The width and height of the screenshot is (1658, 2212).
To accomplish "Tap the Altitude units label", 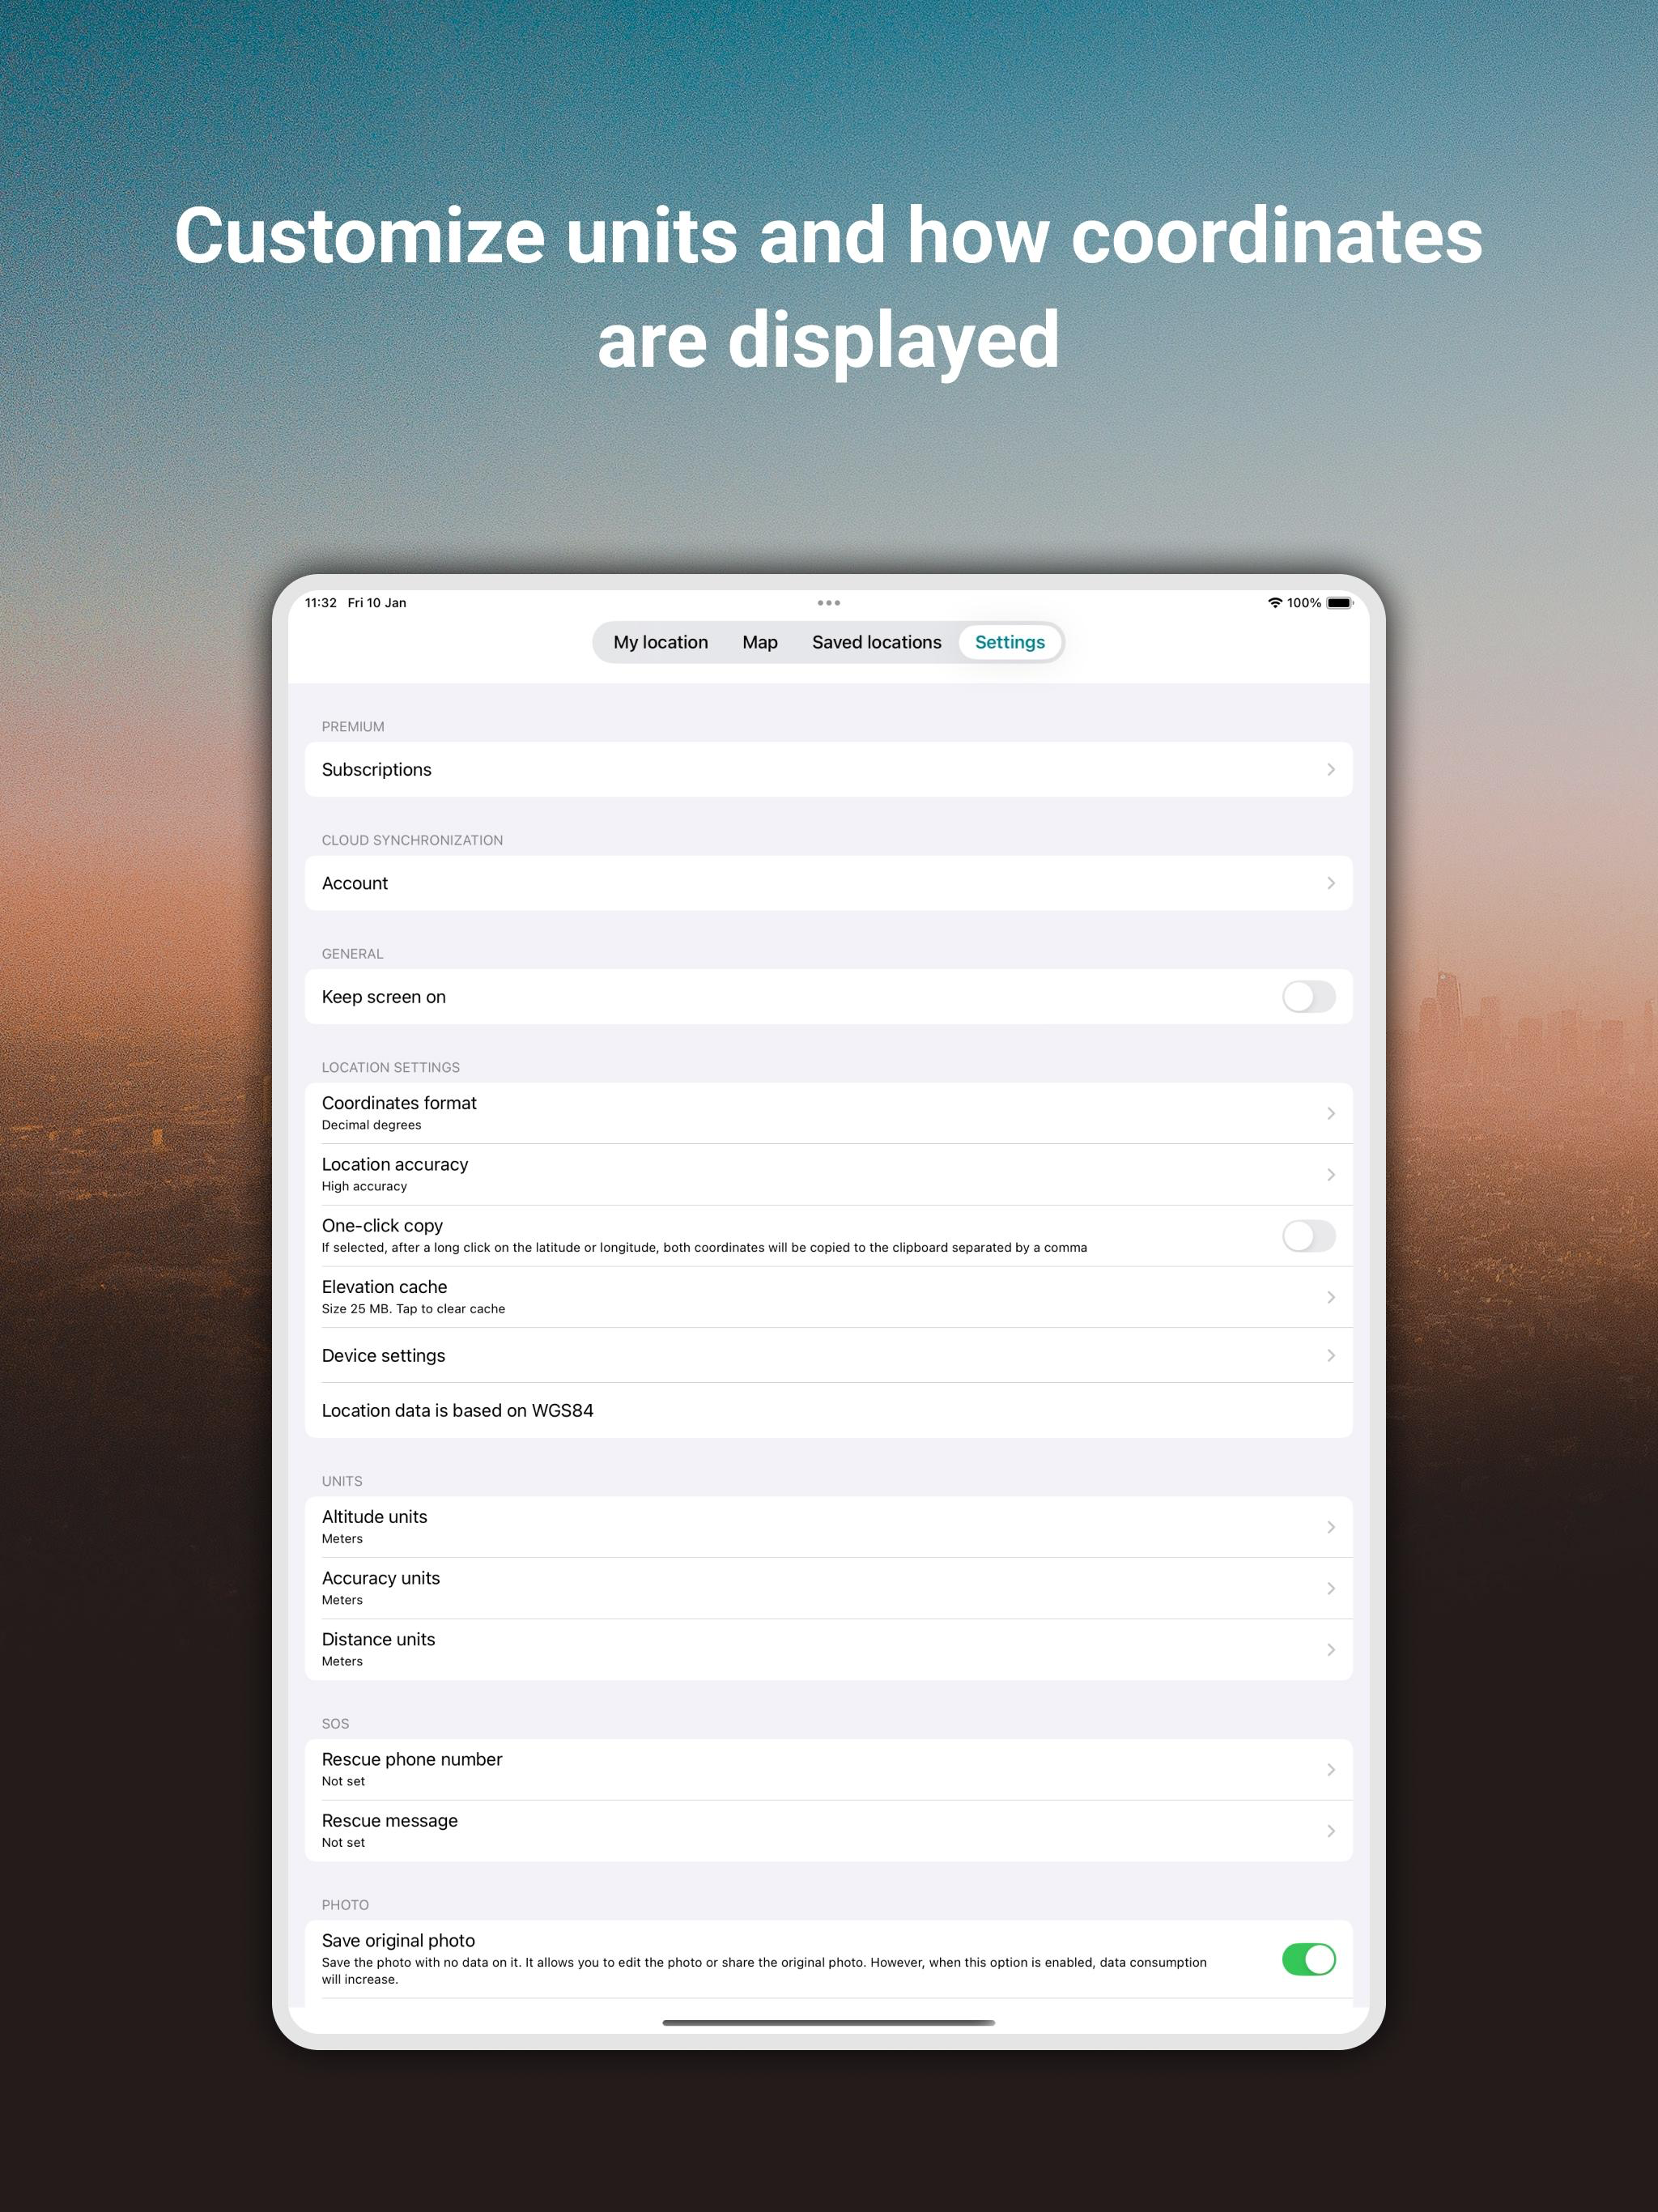I will click(x=374, y=1517).
